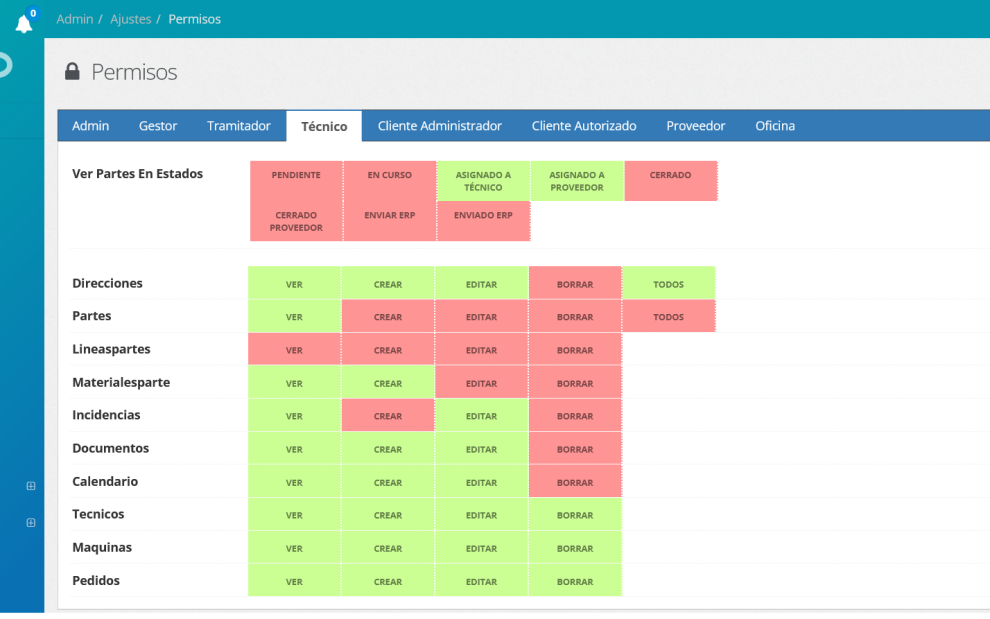Expand the first plus icon in the sidebar
990x619 pixels.
pos(31,486)
